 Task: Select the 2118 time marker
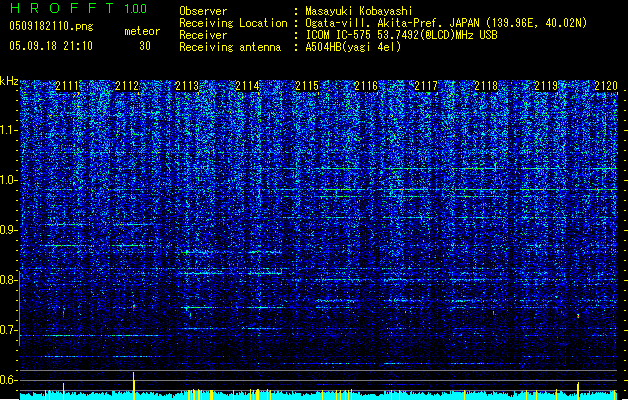click(x=486, y=86)
